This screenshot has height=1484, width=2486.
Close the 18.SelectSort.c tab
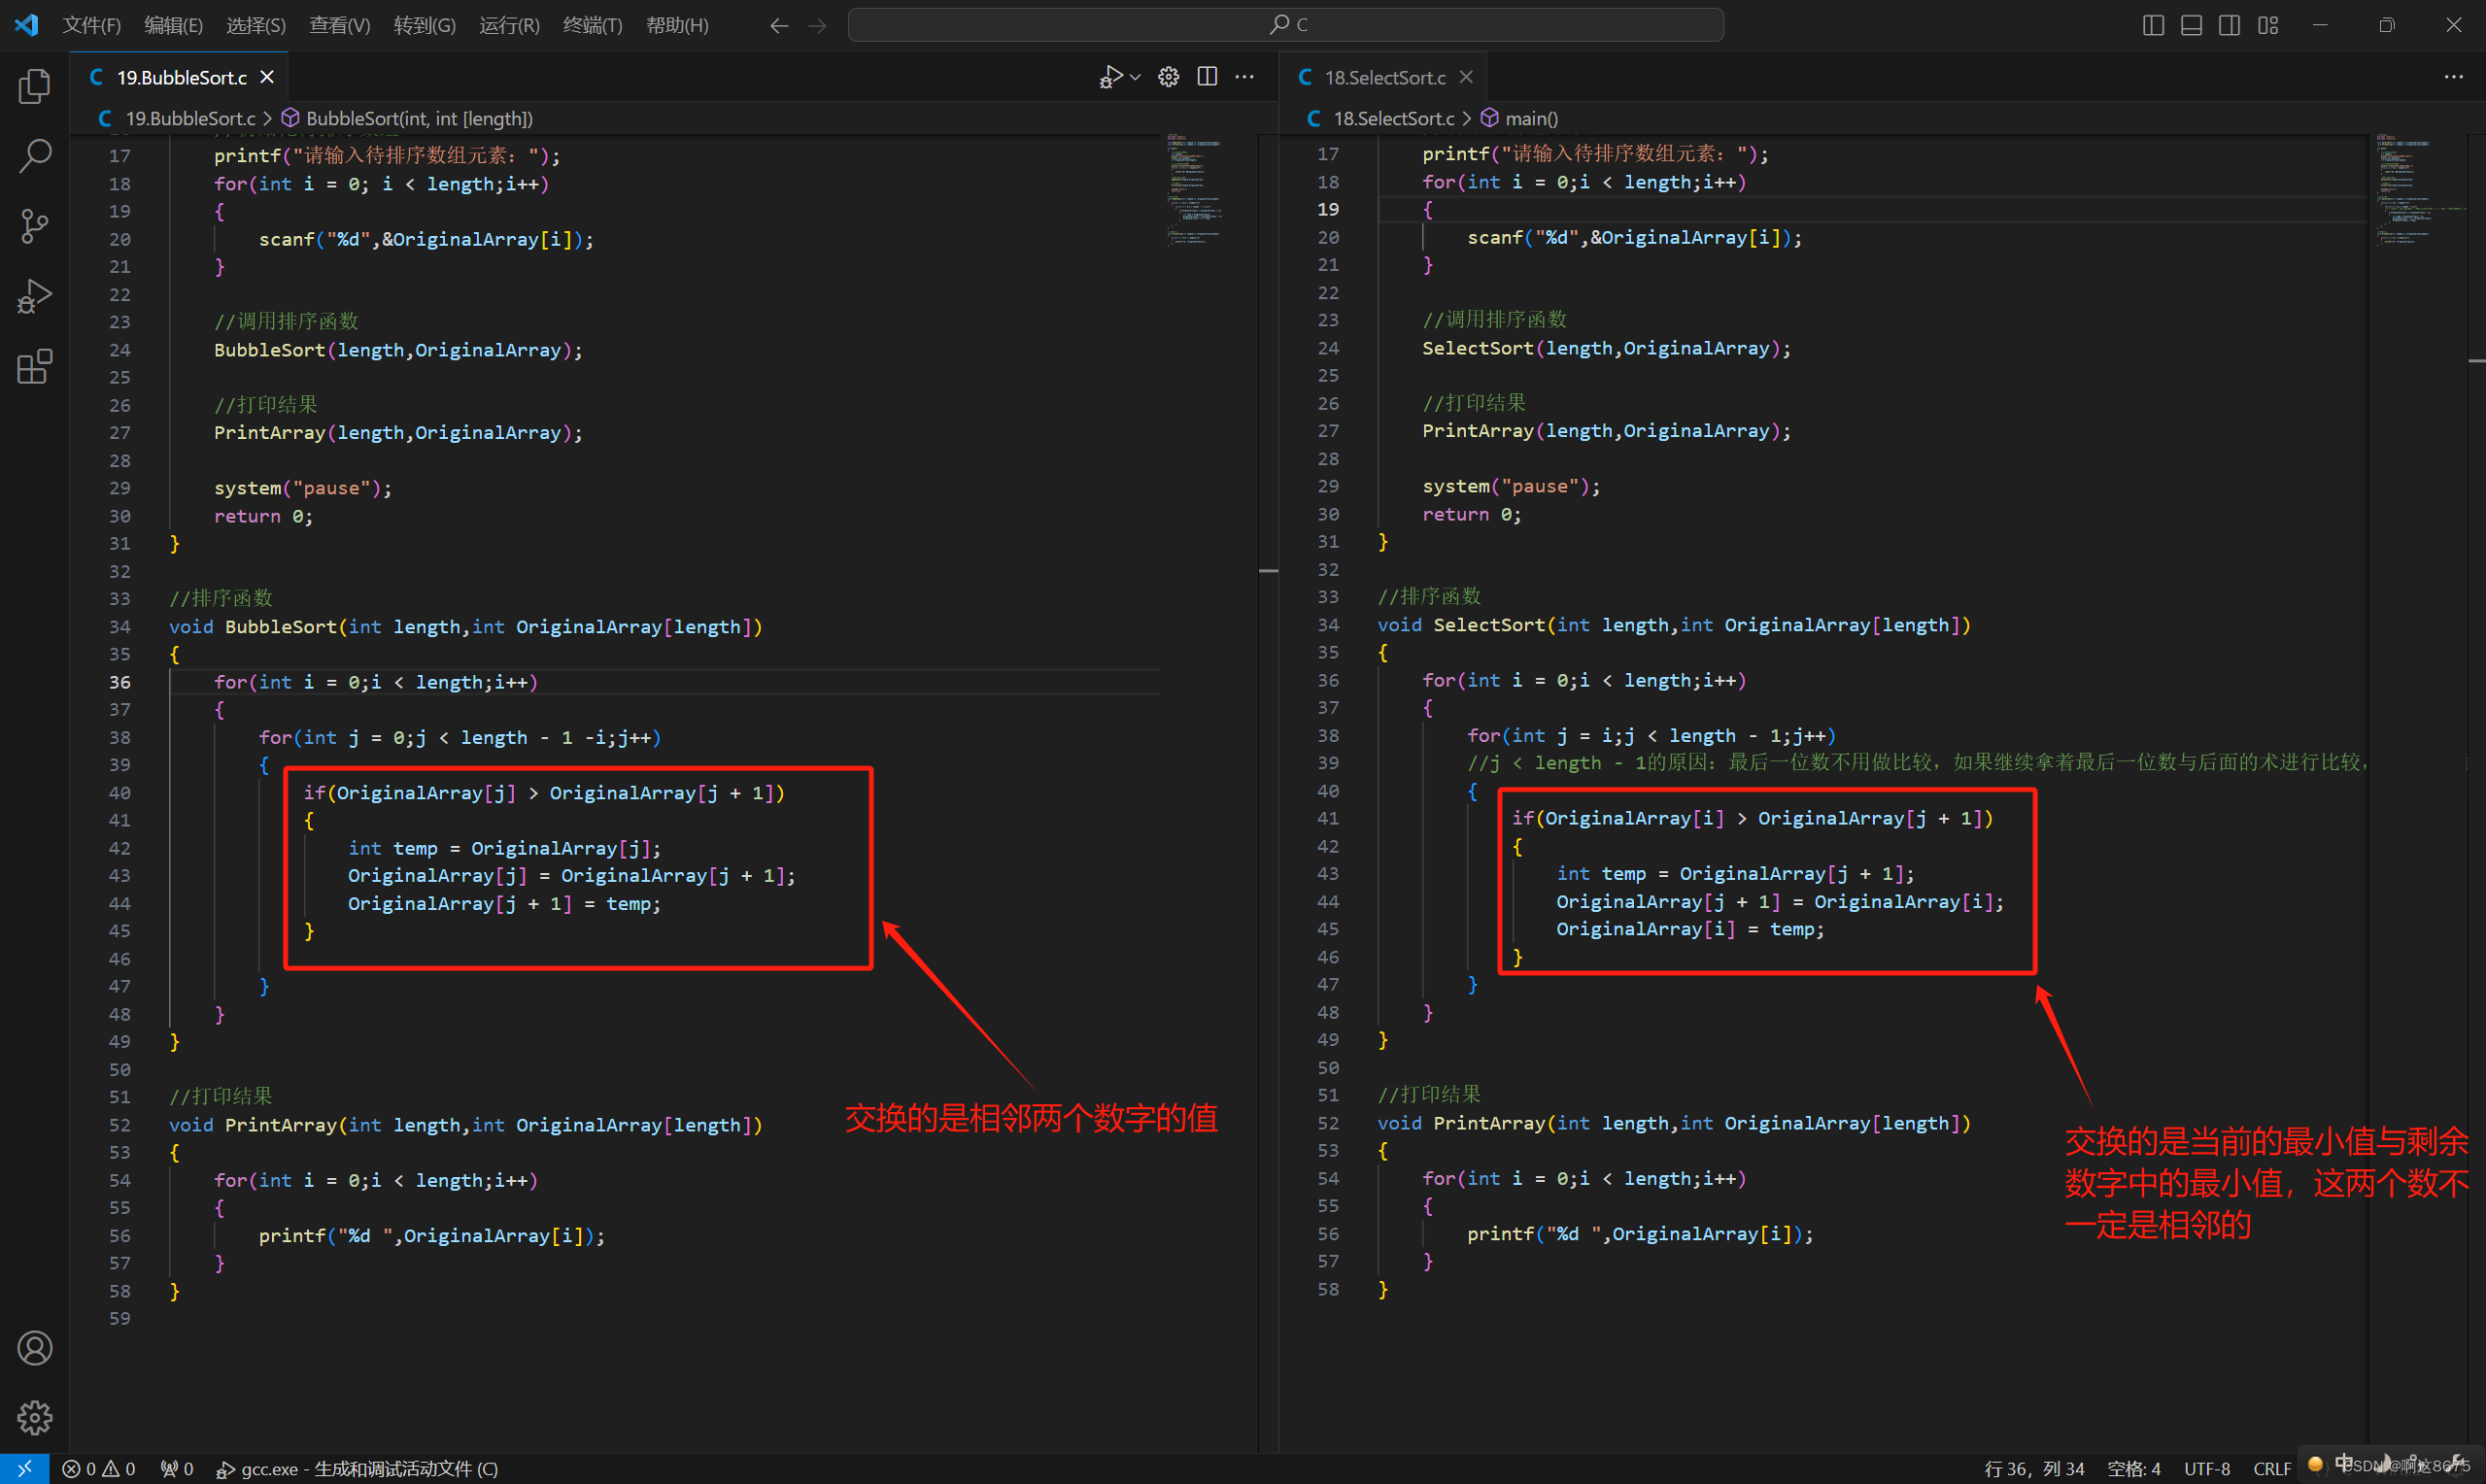coord(1466,77)
